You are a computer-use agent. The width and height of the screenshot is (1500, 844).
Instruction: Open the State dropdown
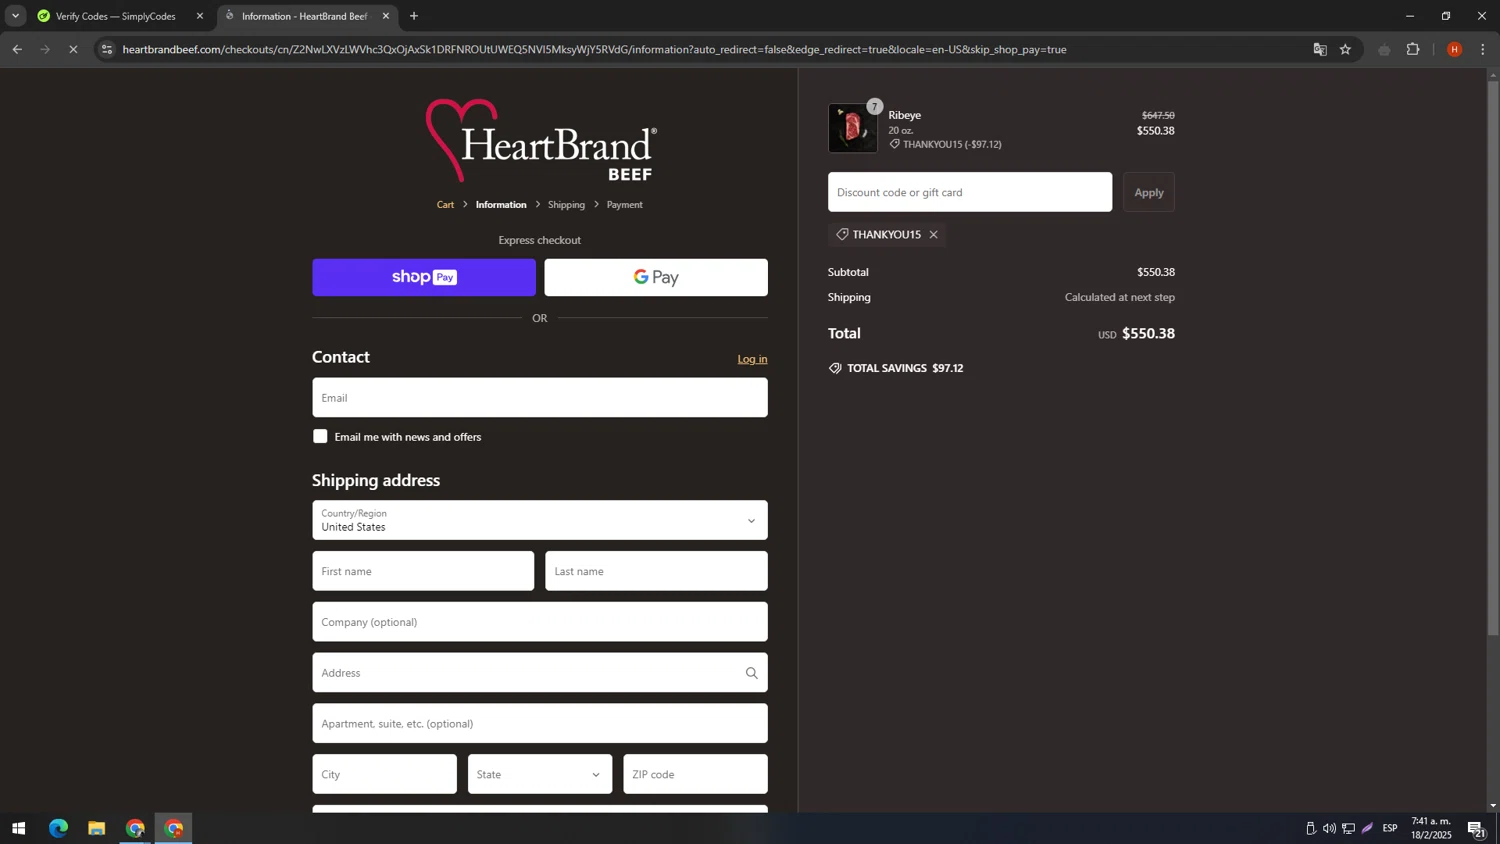(540, 774)
